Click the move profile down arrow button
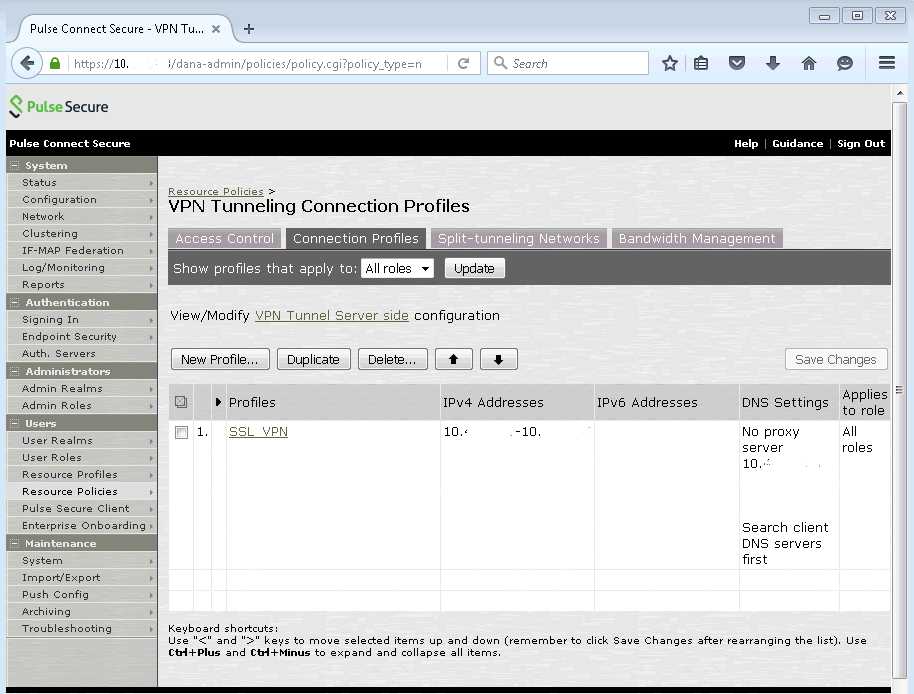914x694 pixels. click(x=498, y=360)
